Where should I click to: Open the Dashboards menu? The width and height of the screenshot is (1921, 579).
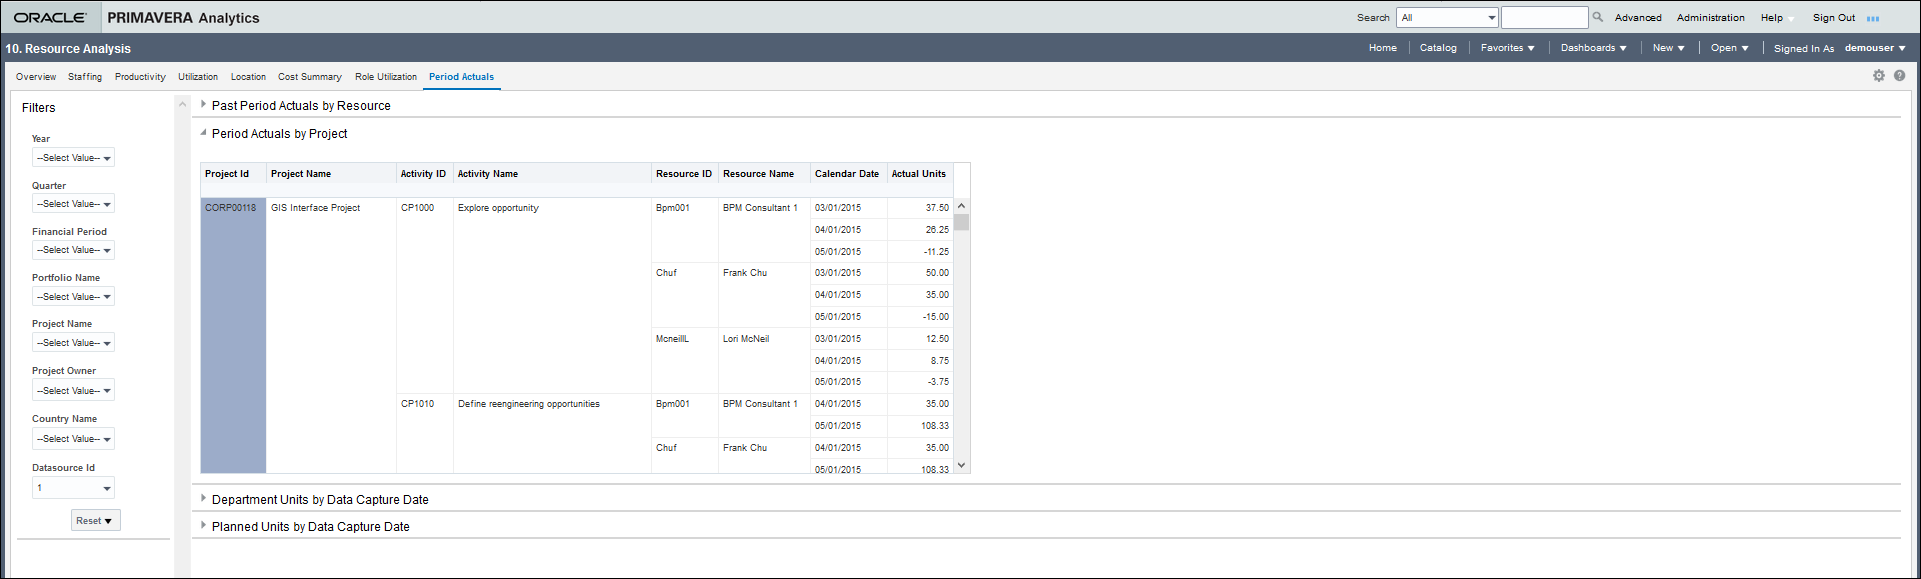1593,48
